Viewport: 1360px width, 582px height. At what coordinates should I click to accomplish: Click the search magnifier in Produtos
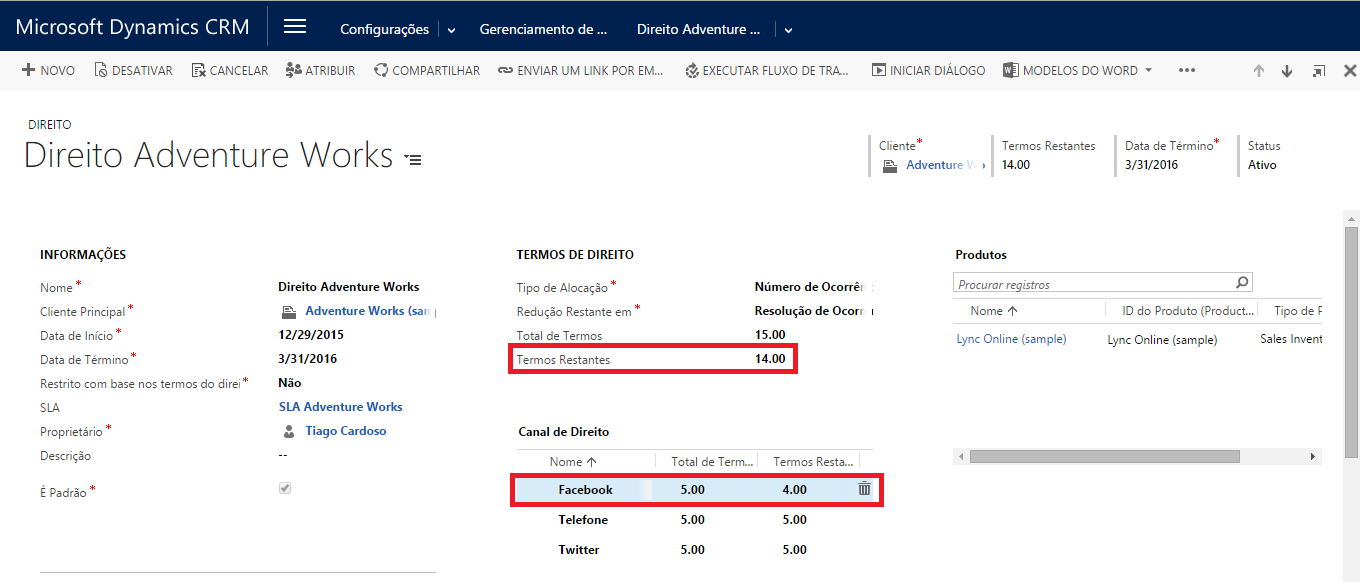click(1242, 283)
